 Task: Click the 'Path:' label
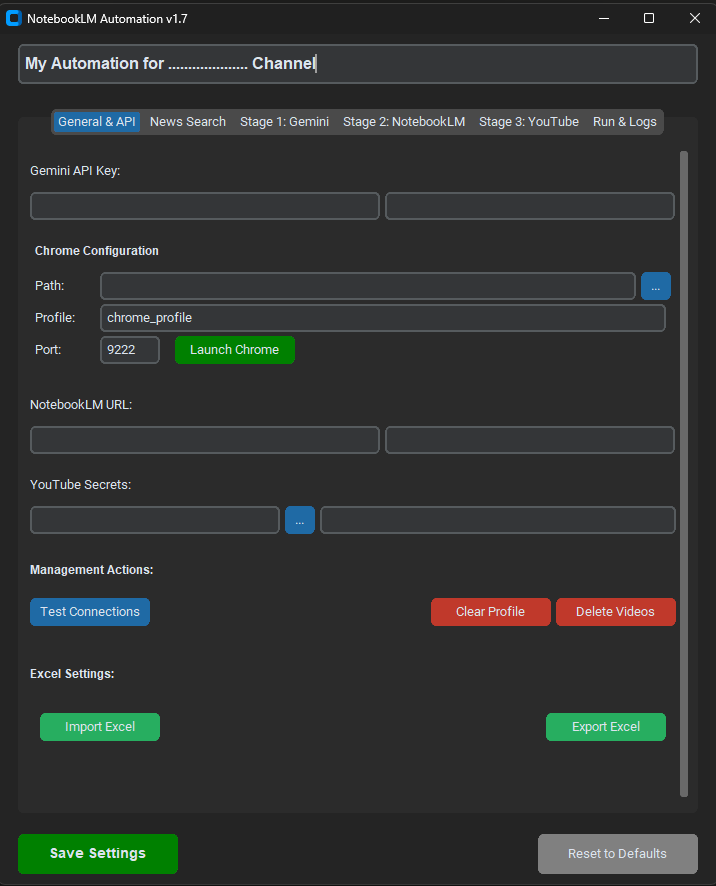coord(50,286)
